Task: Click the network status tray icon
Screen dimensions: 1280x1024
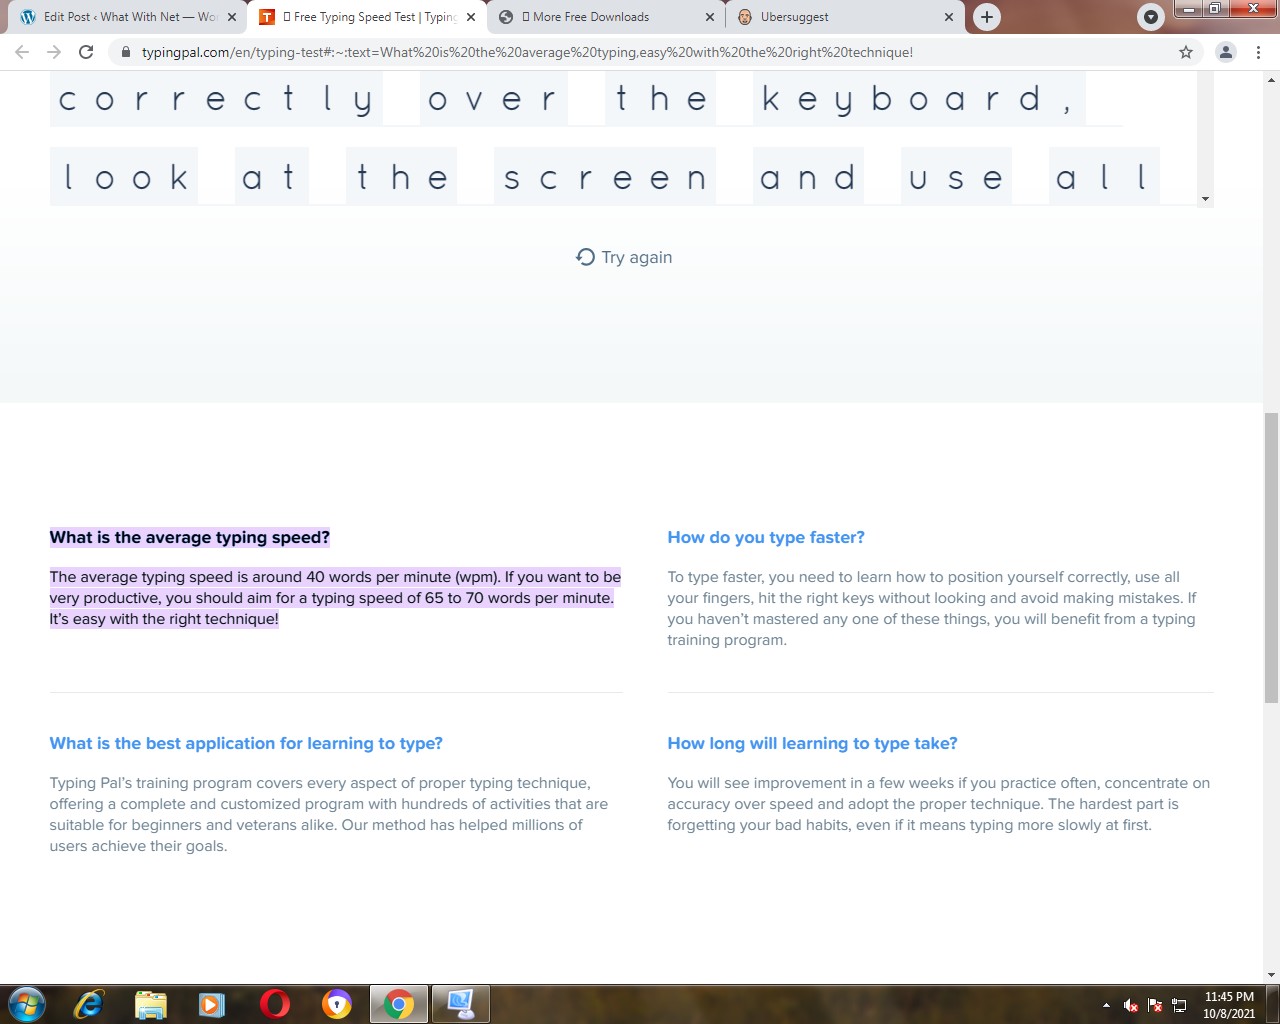Action: (x=1180, y=1005)
